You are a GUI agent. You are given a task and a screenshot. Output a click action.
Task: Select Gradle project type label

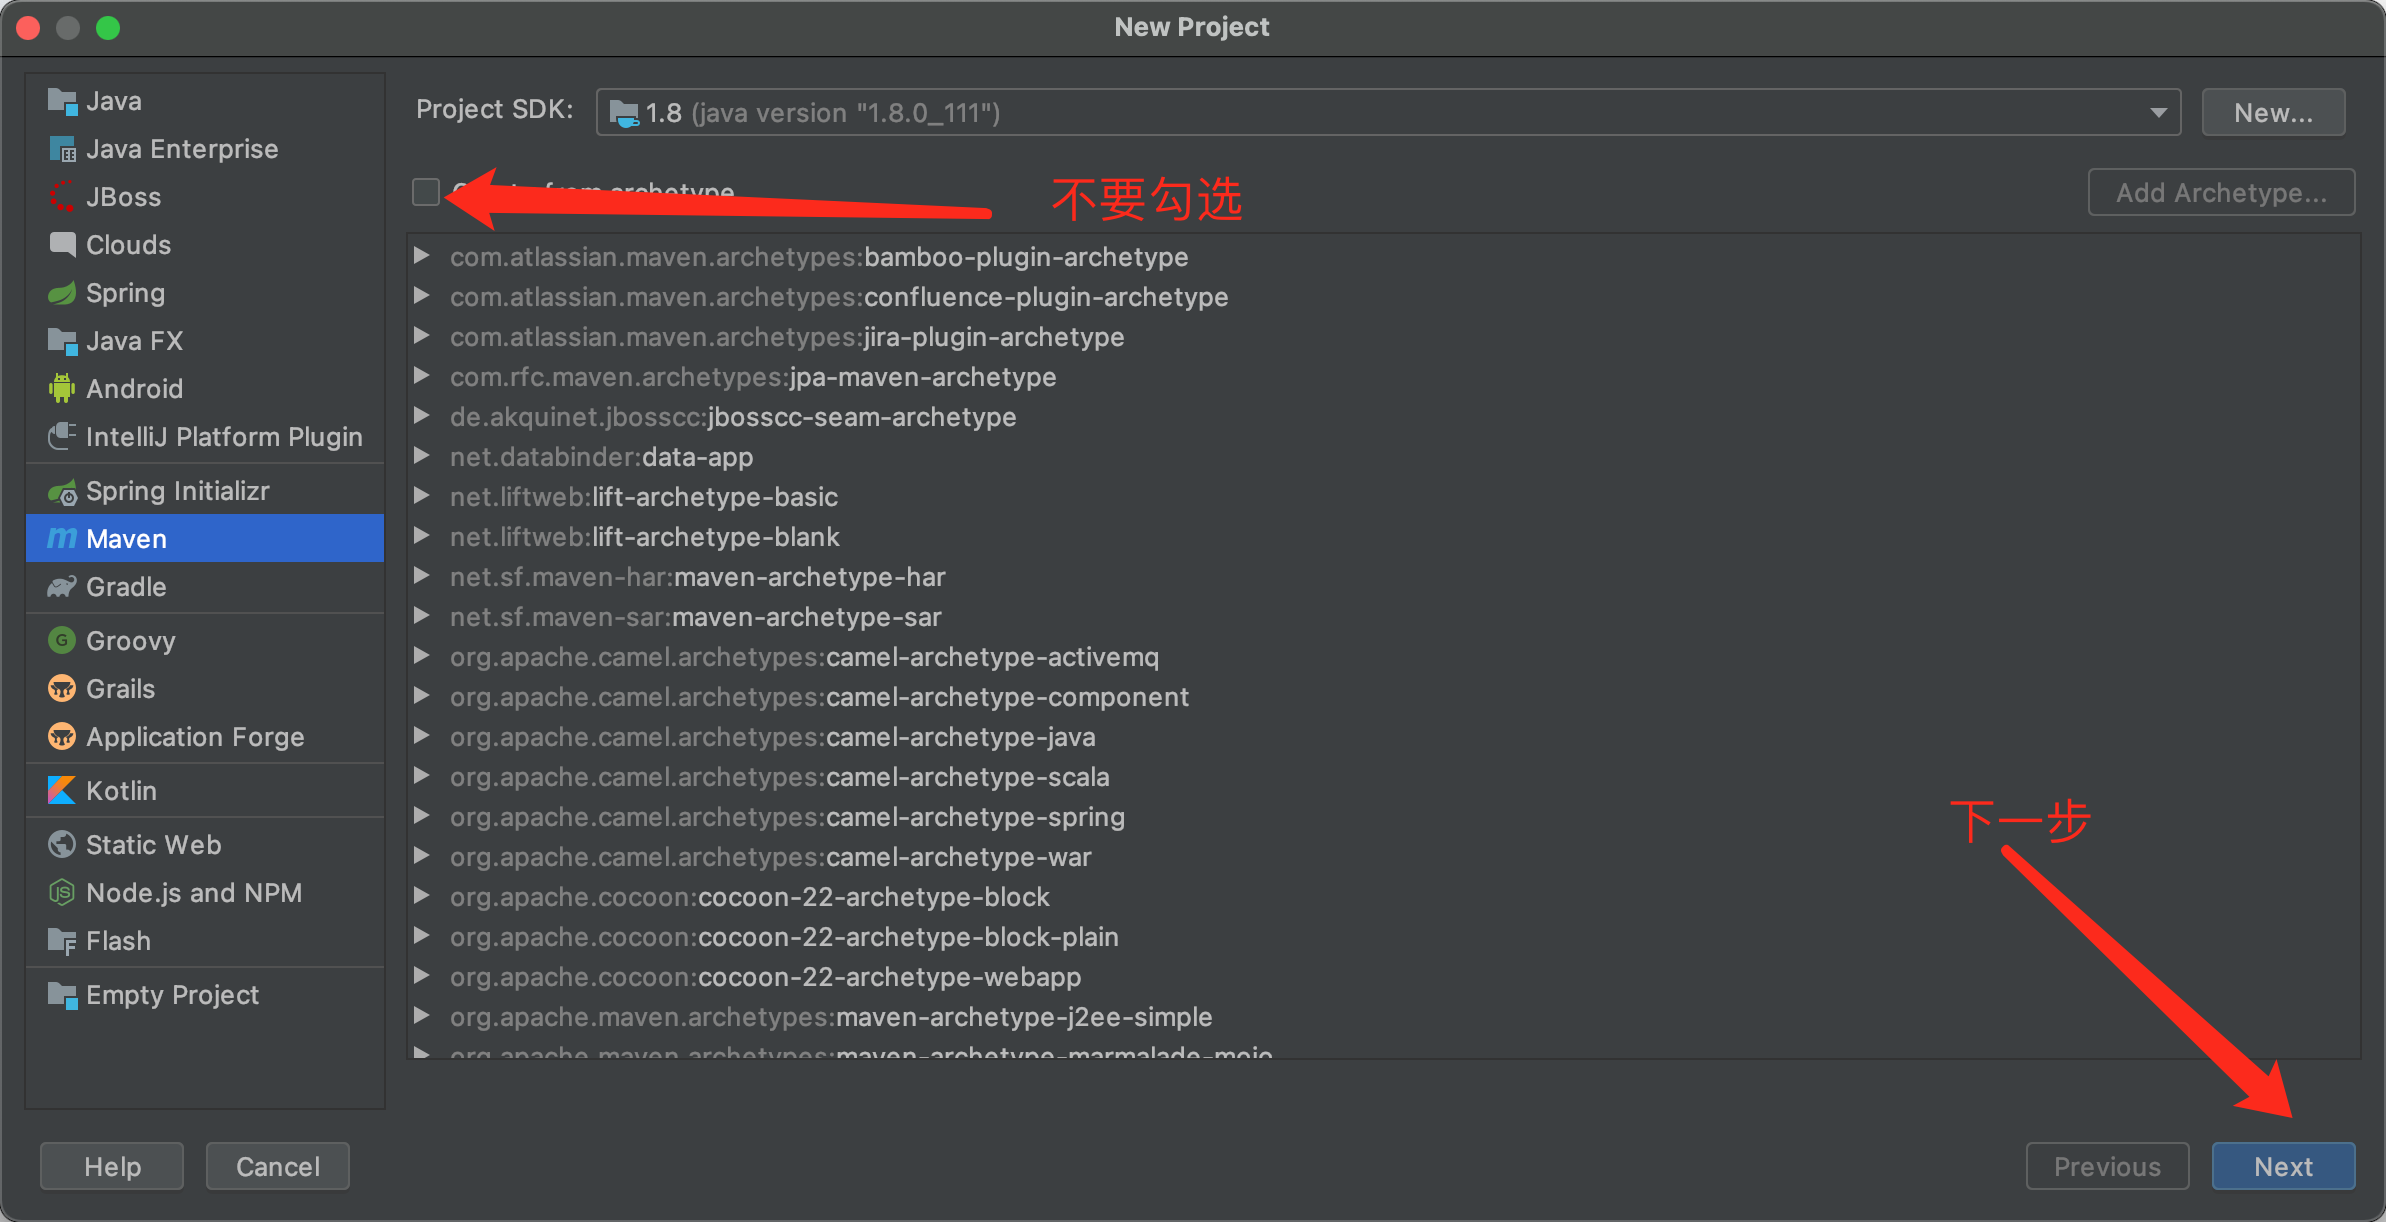click(126, 587)
